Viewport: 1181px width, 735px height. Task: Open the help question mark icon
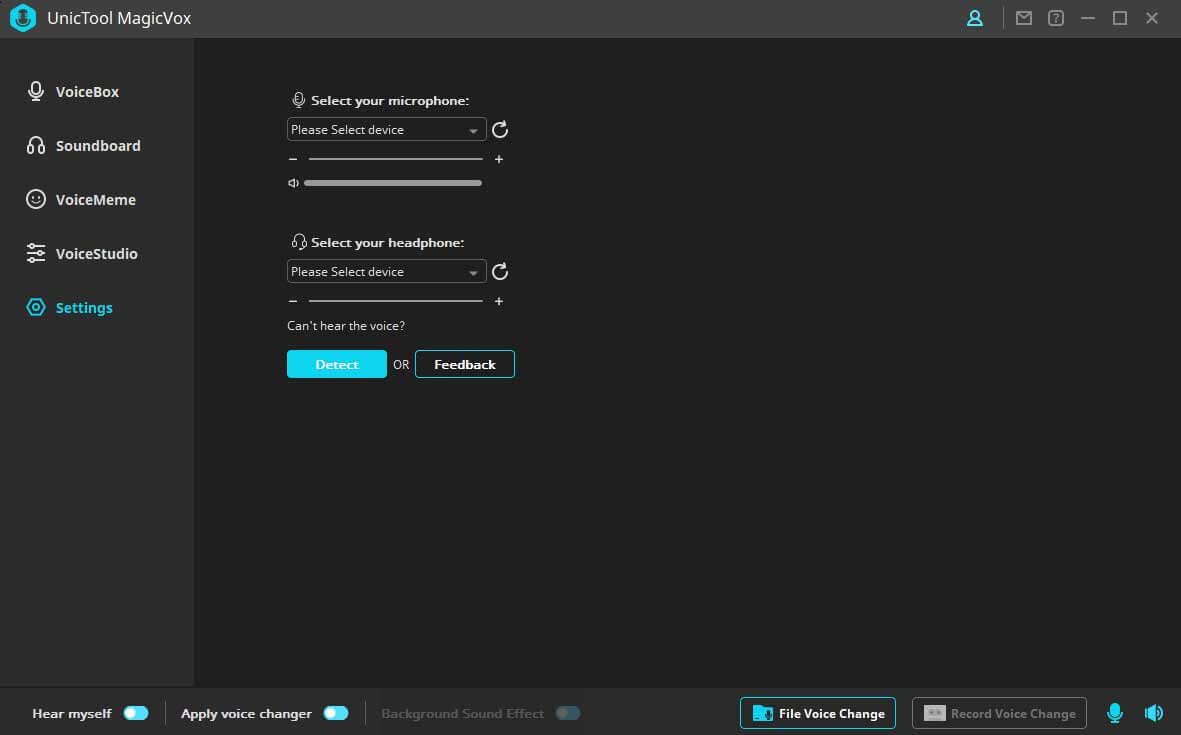(1055, 18)
